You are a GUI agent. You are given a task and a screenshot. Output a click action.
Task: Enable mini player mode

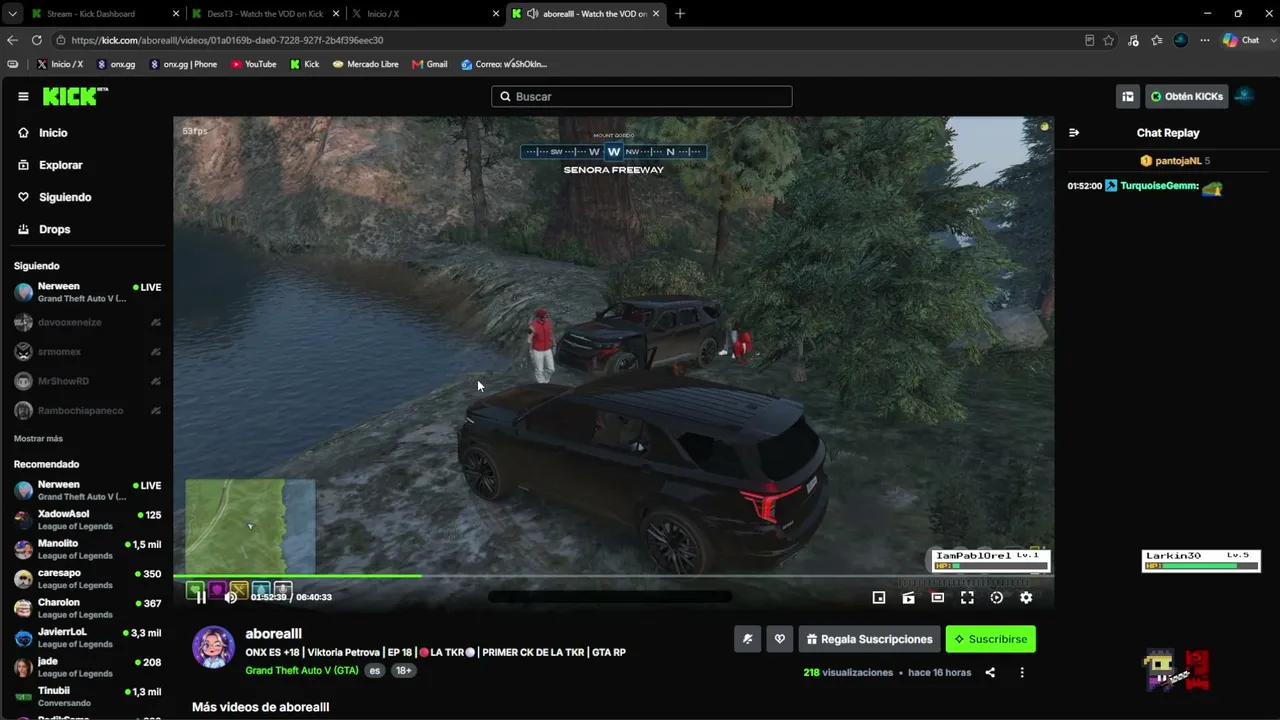click(x=879, y=597)
